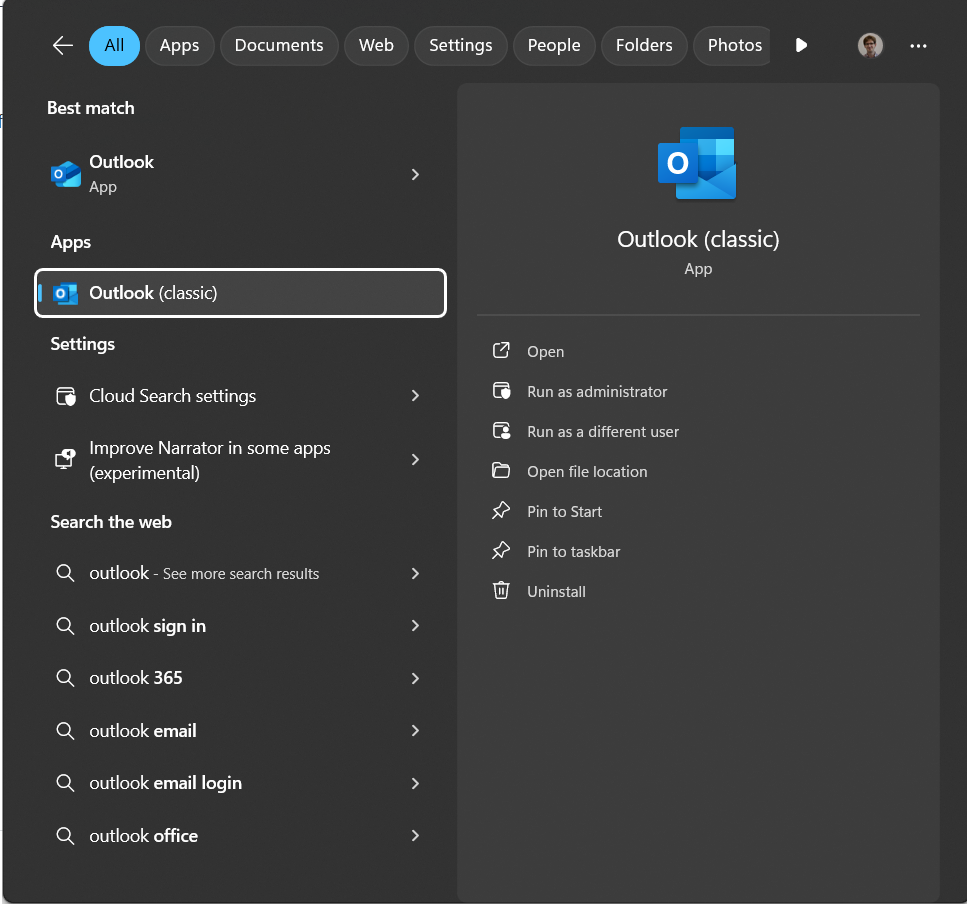967x904 pixels.
Task: Open Improve Narrator in some apps setting
Action: click(x=241, y=460)
